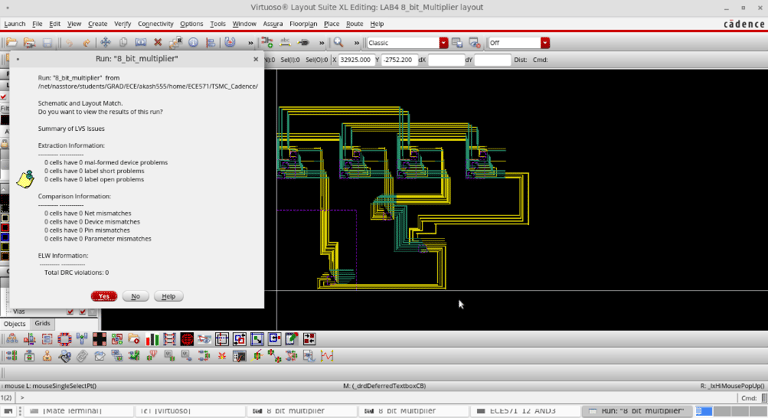Close the Run 8_bit_multiplier dialog
This screenshot has width=768, height=418.
256,59
